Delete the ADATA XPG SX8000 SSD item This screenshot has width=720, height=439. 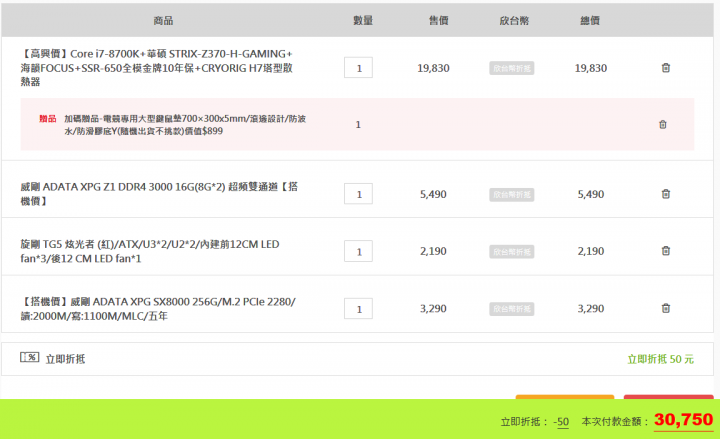pos(666,308)
